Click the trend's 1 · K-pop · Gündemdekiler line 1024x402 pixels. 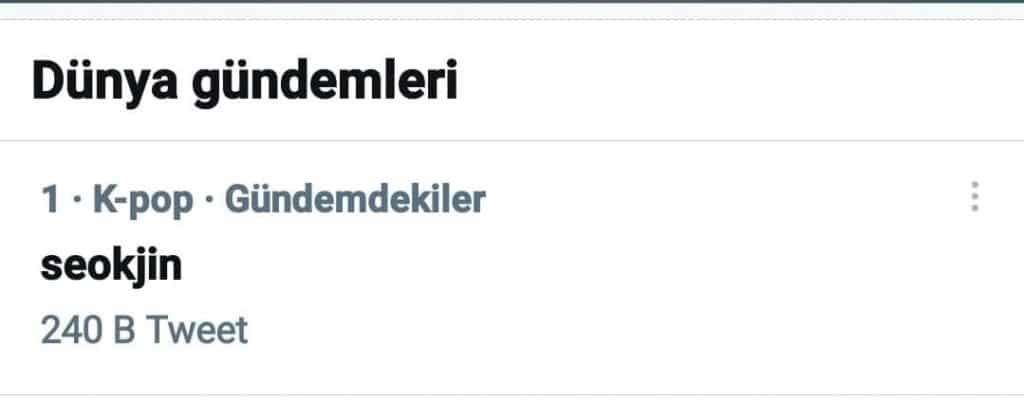click(263, 200)
